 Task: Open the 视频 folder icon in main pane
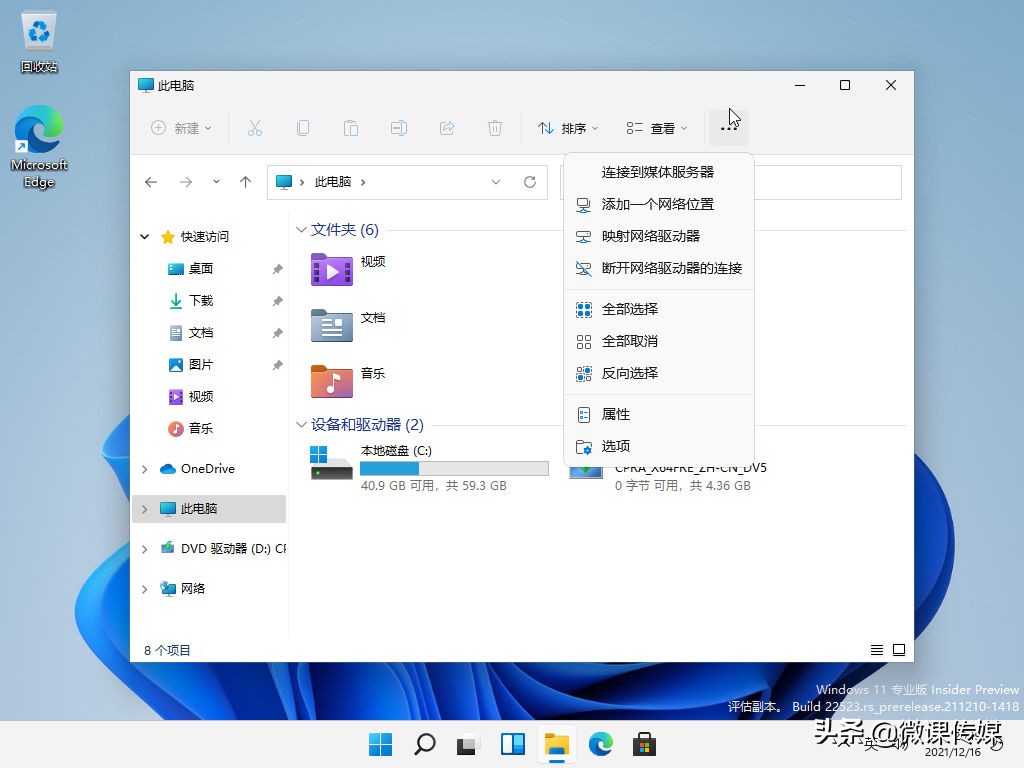(x=331, y=269)
